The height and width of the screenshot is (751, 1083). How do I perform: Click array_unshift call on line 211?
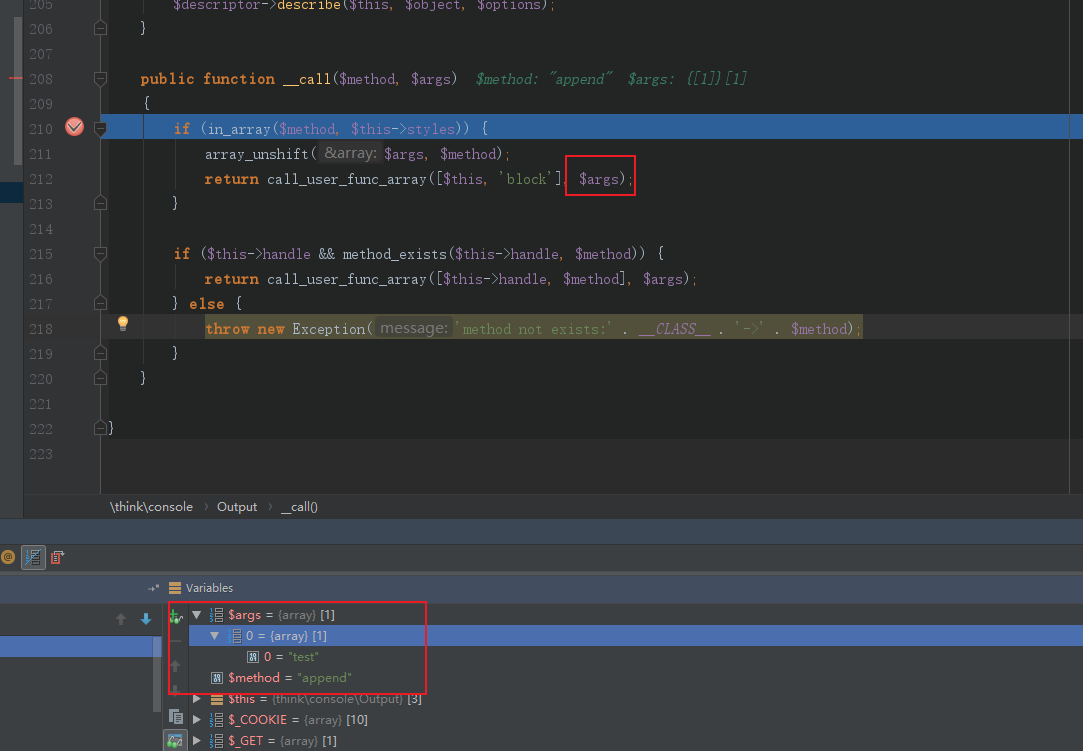point(256,154)
